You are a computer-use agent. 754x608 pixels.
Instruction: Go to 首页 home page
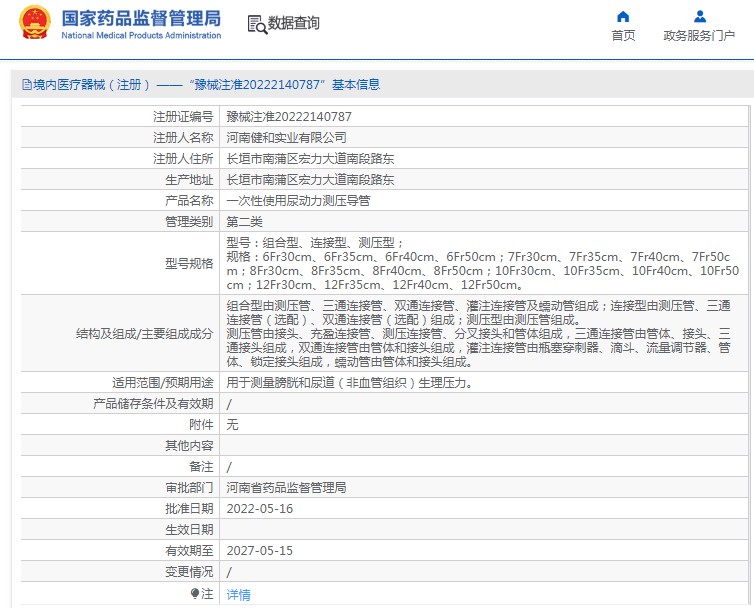click(623, 36)
